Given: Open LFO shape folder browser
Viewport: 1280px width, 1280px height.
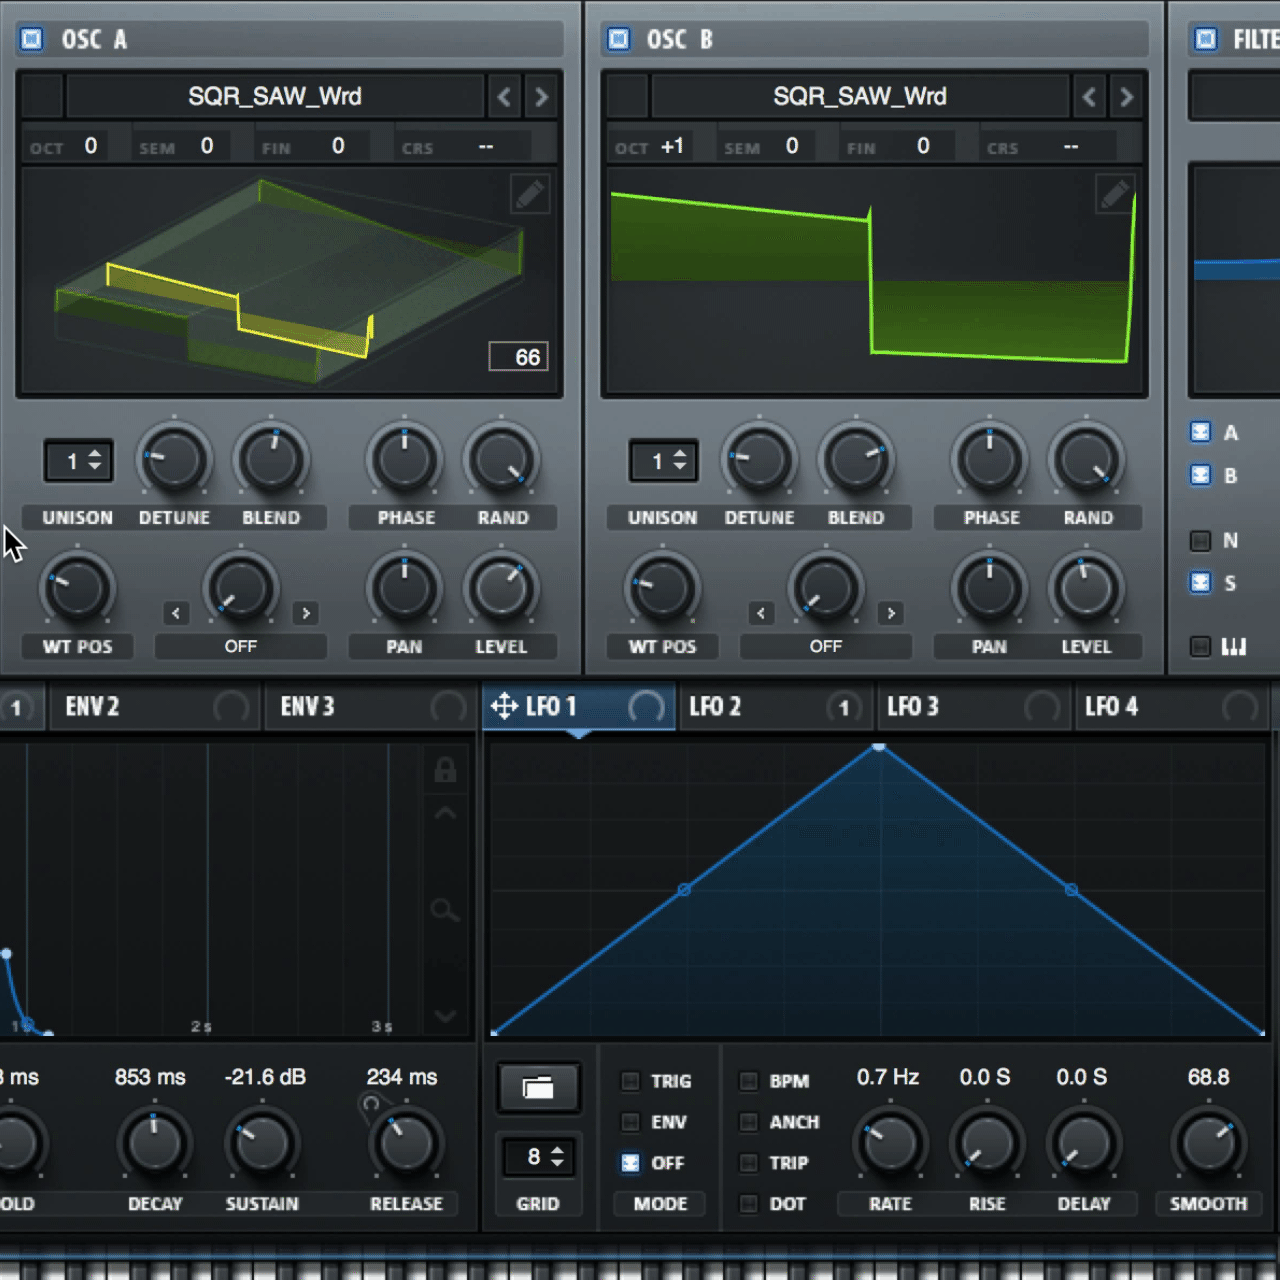Looking at the screenshot, I should coord(538,1088).
